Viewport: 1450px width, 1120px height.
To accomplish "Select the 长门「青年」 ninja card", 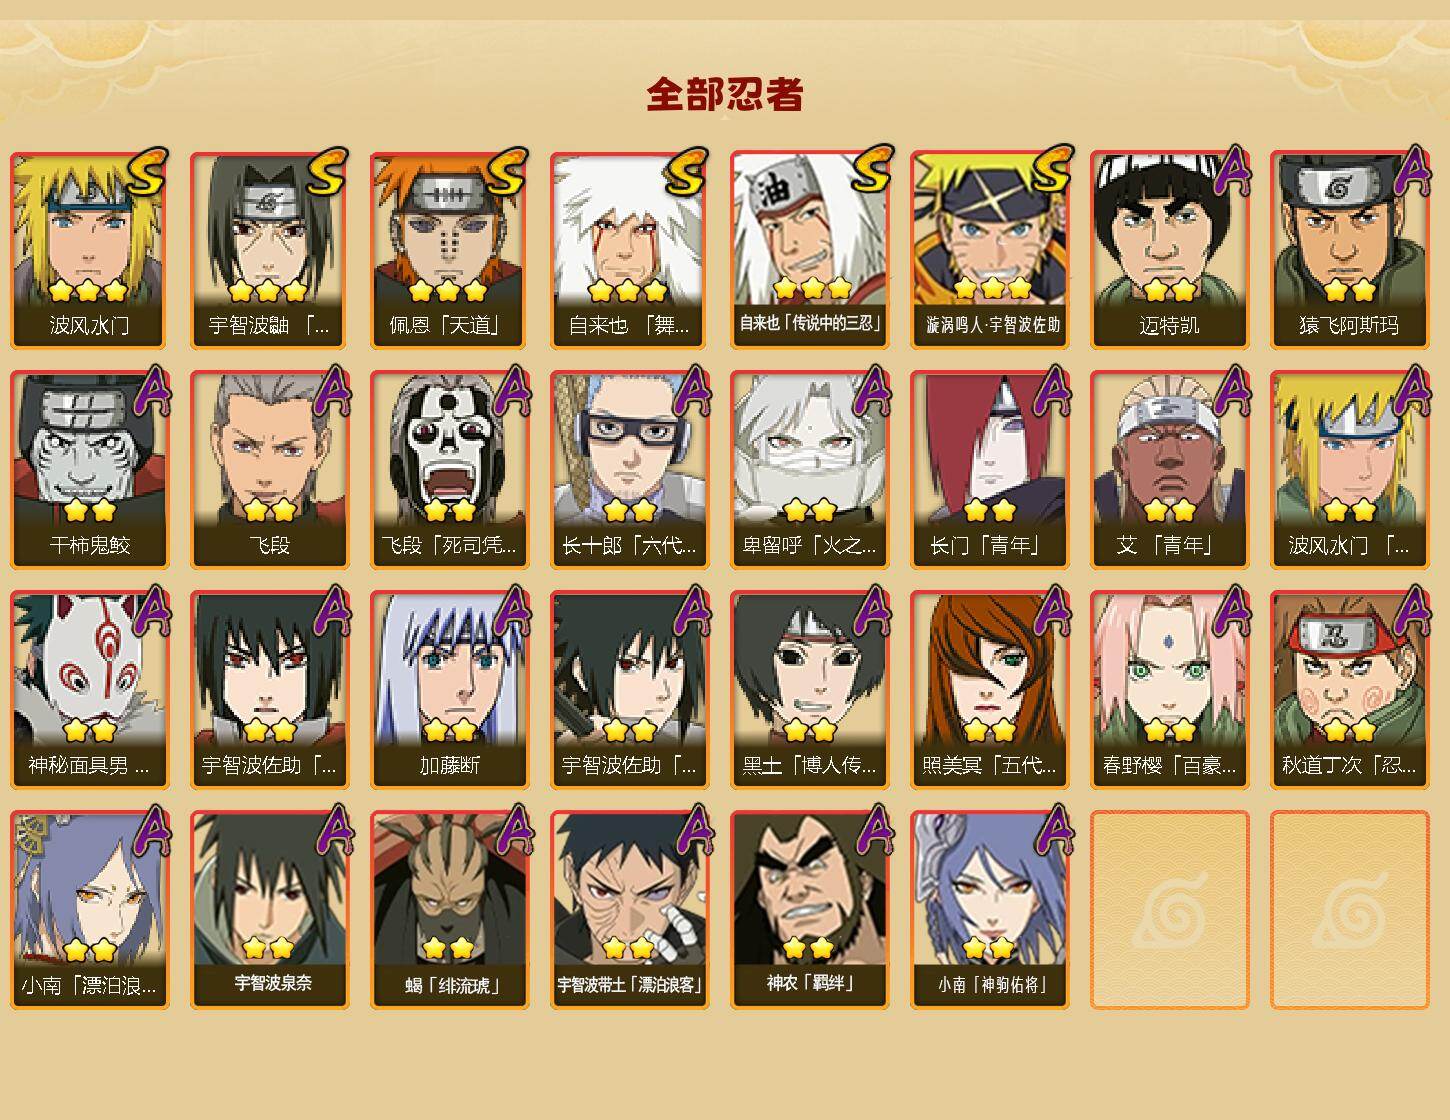I will click(990, 470).
